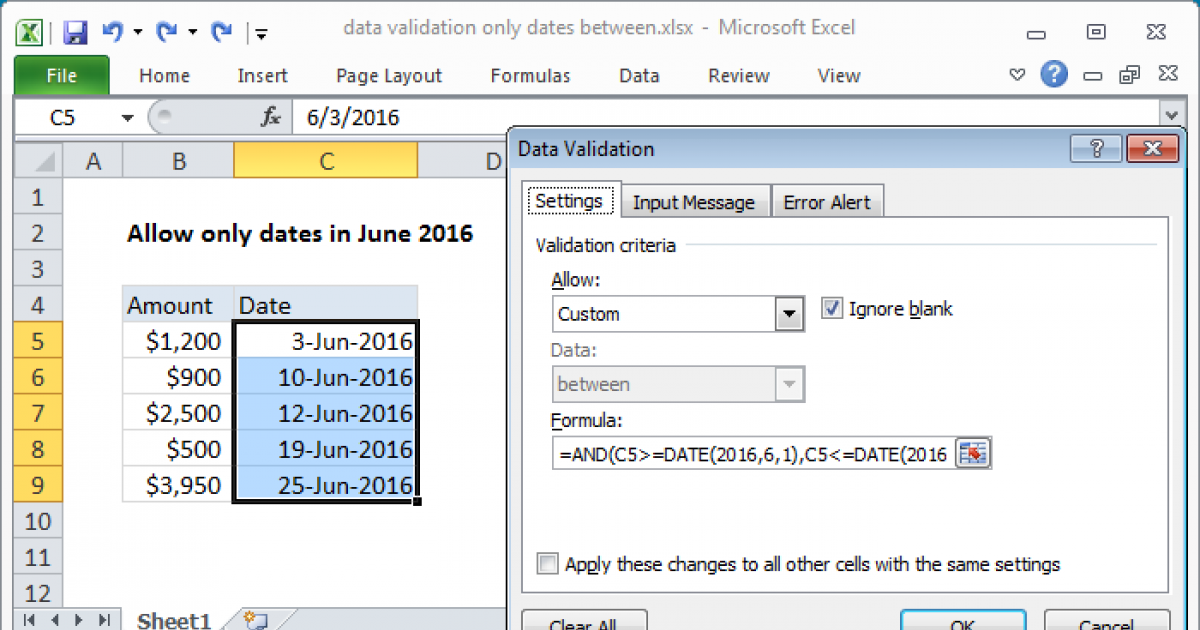Click the range selector icon beside the Formula box
Viewport: 1200px width, 630px height.
(x=975, y=454)
